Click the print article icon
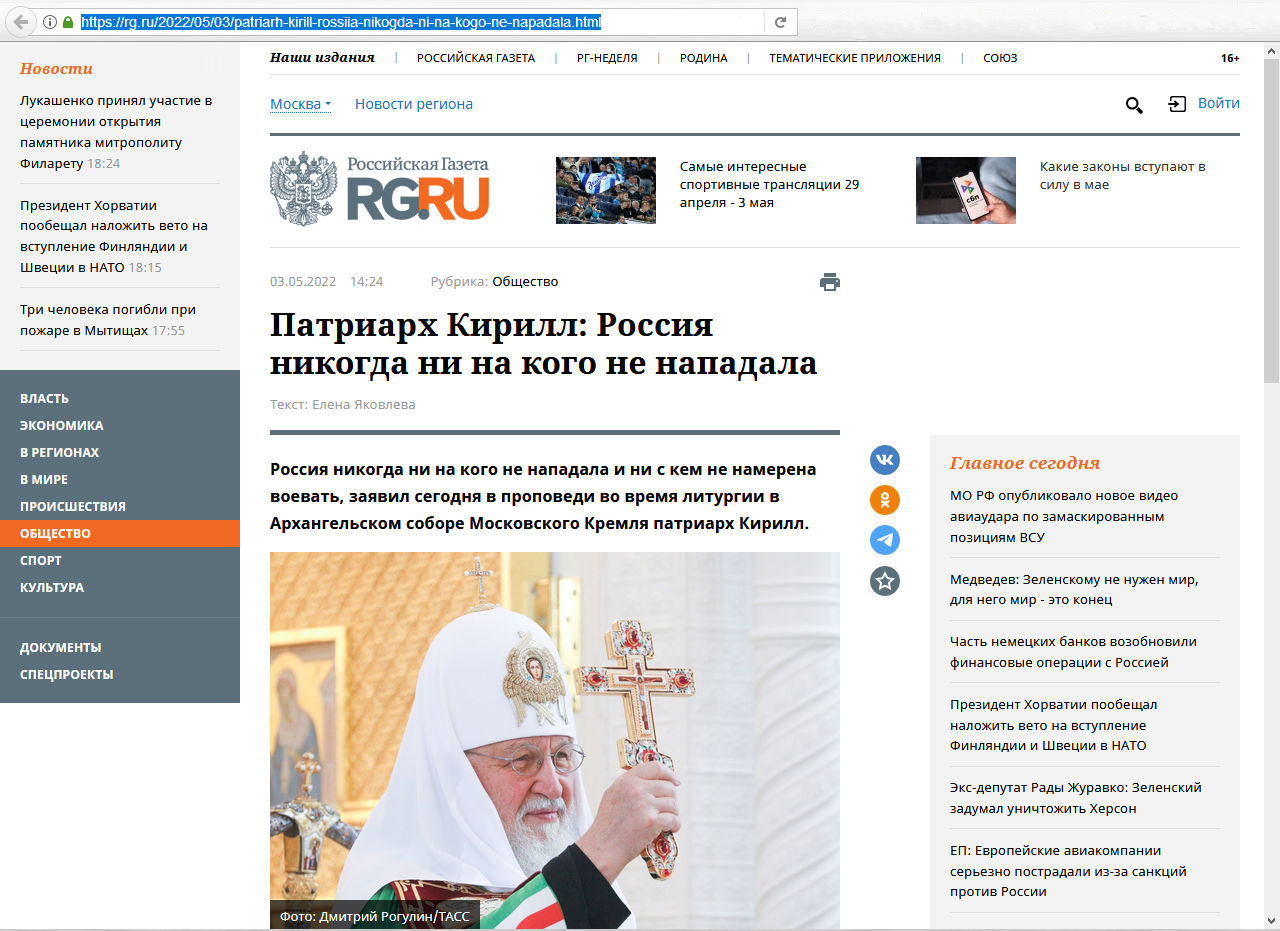Screen dimensions: 1280x931 click(x=829, y=282)
